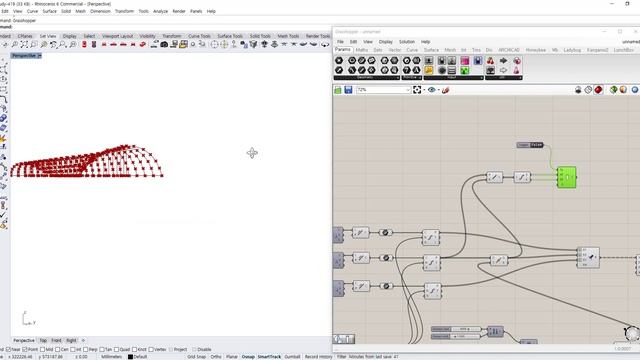Viewport: 640px width, 360px height.
Task: Click the circular crosshair target icon in Rhino toolbar
Action: point(214,44)
